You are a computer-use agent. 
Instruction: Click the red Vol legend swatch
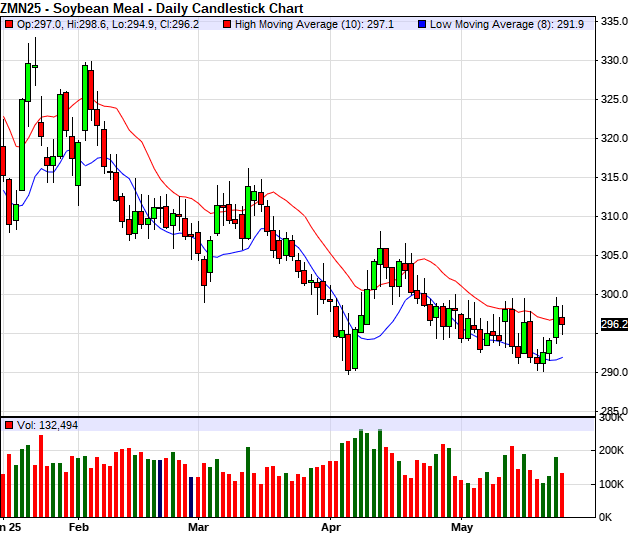tap(9, 425)
